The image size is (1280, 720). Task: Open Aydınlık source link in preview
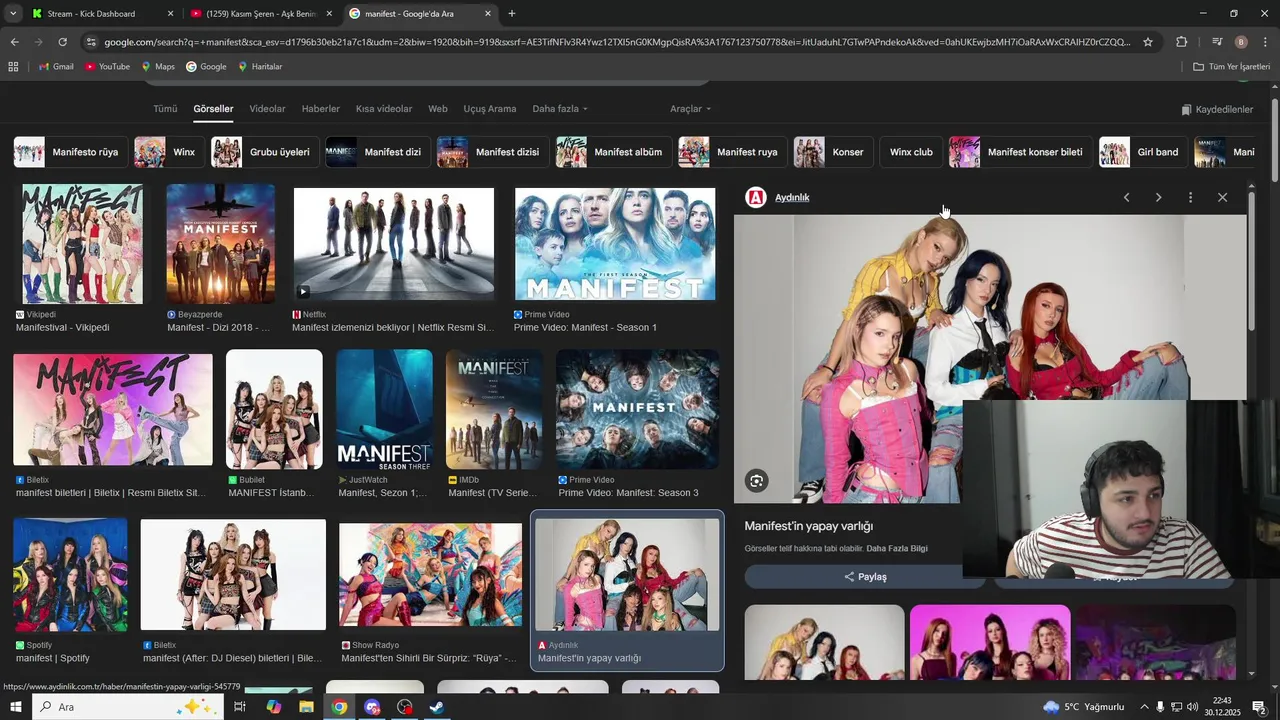792,198
